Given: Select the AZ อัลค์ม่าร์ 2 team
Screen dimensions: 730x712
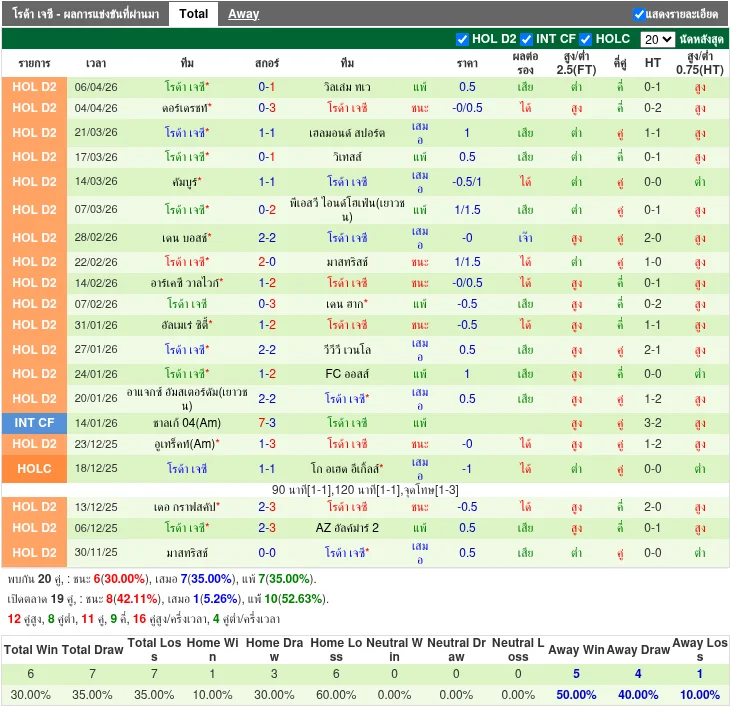Looking at the screenshot, I should (x=347, y=528).
